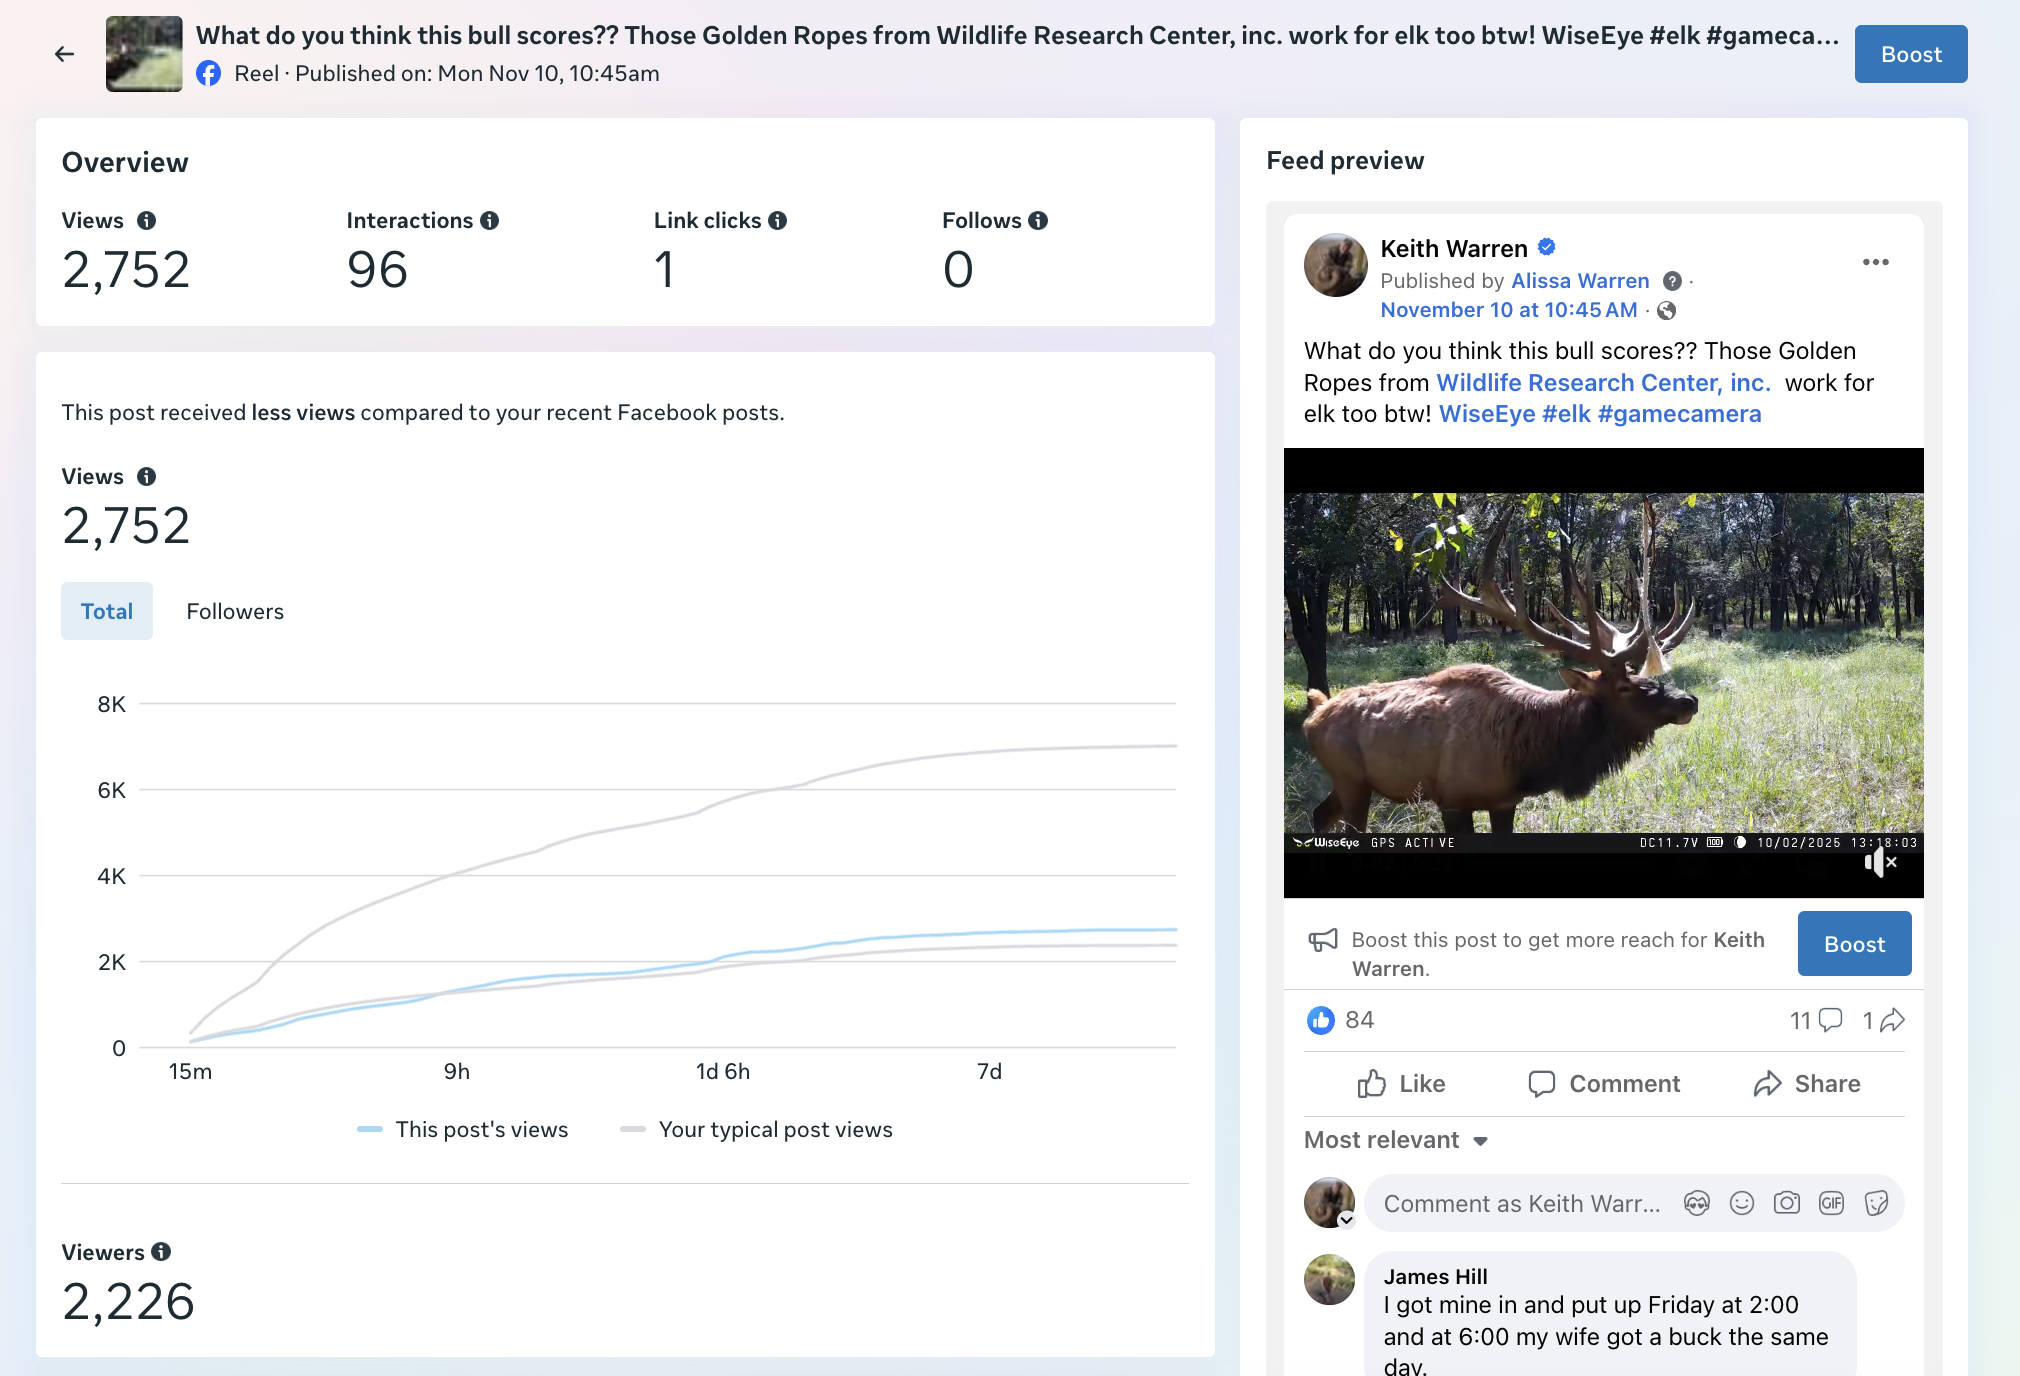Toggle the Like button on the post
The width and height of the screenshot is (2020, 1376).
1401,1084
